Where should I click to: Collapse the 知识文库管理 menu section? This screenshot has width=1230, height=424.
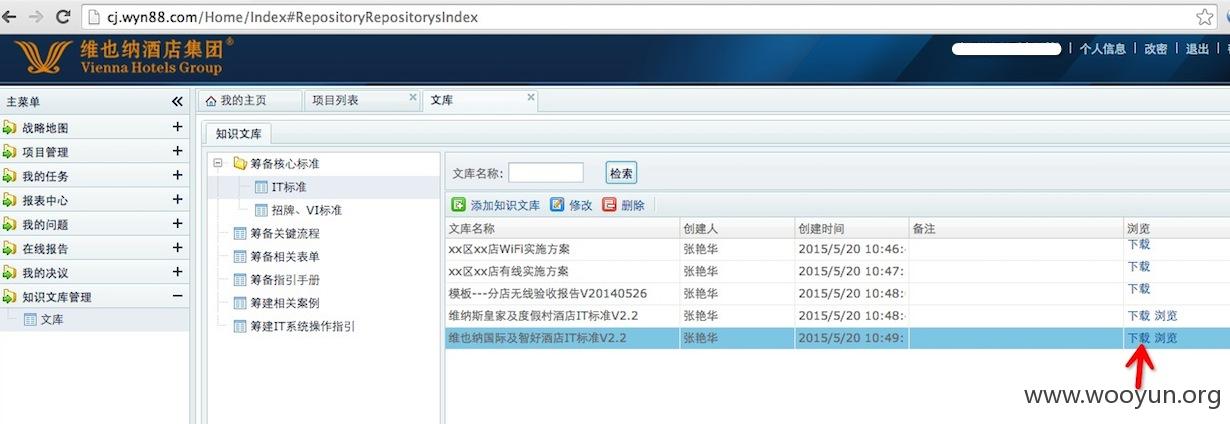tap(177, 296)
